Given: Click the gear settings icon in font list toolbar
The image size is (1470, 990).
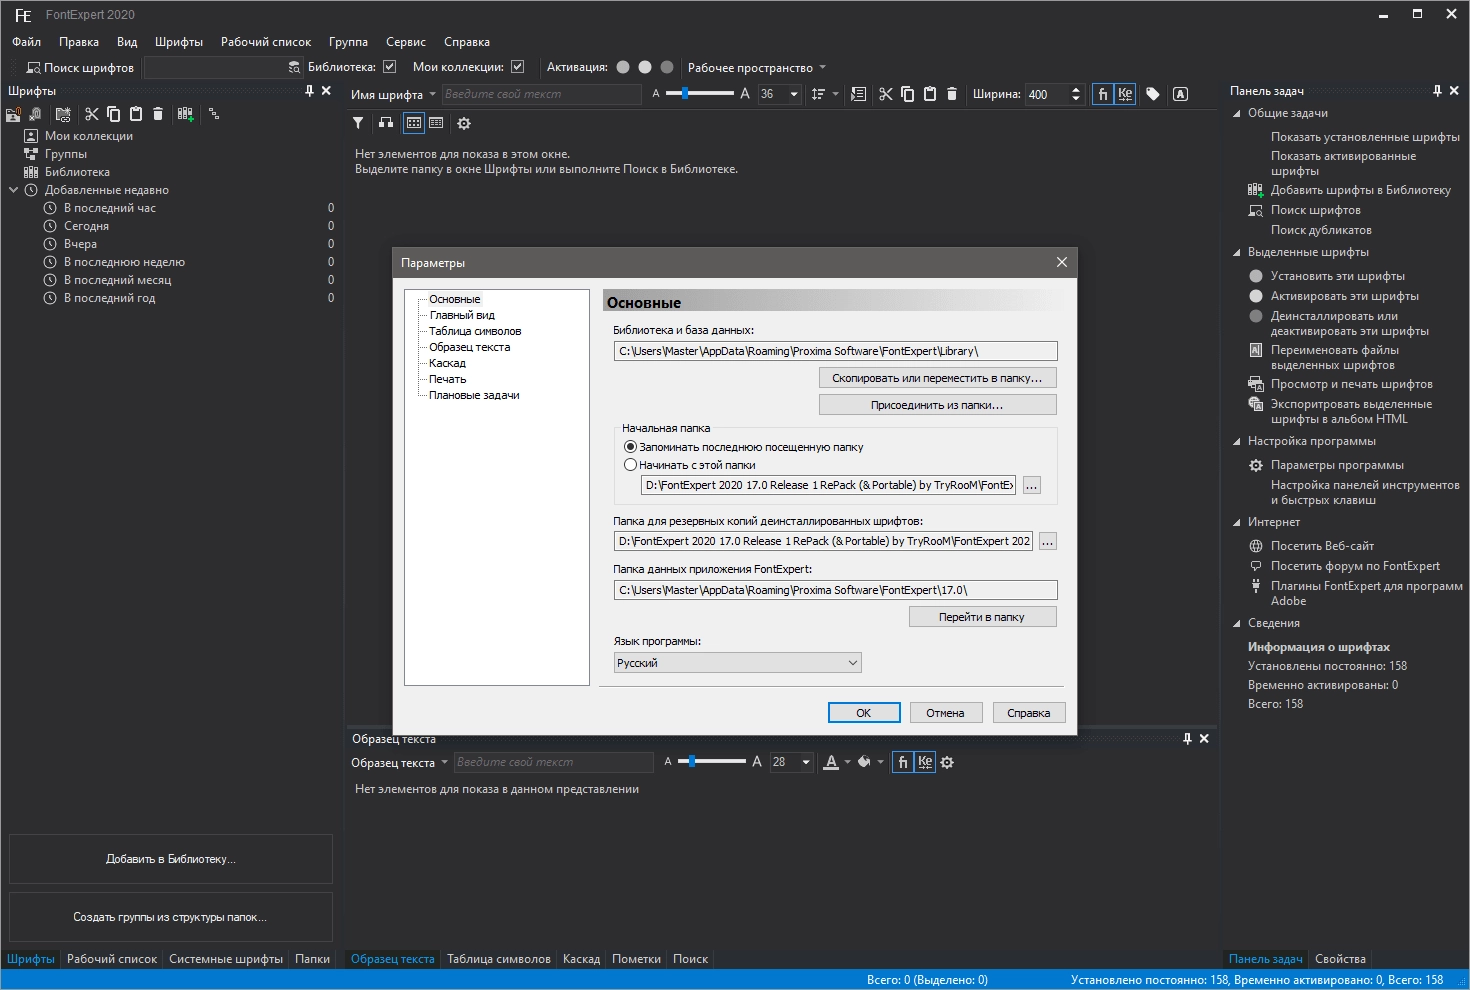Looking at the screenshot, I should (x=464, y=123).
